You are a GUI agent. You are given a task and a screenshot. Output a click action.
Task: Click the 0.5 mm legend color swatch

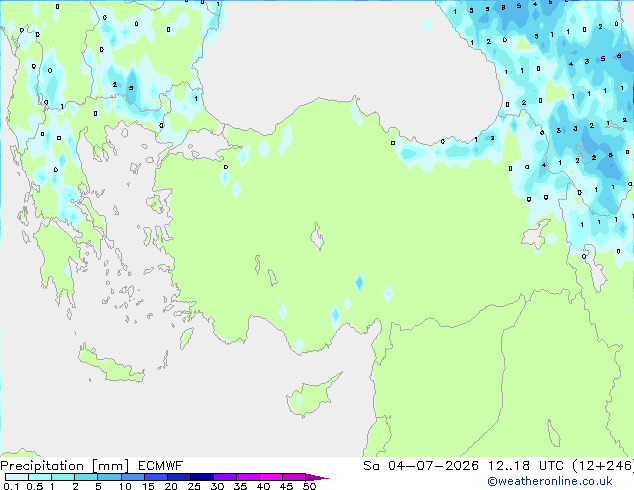pos(40,477)
